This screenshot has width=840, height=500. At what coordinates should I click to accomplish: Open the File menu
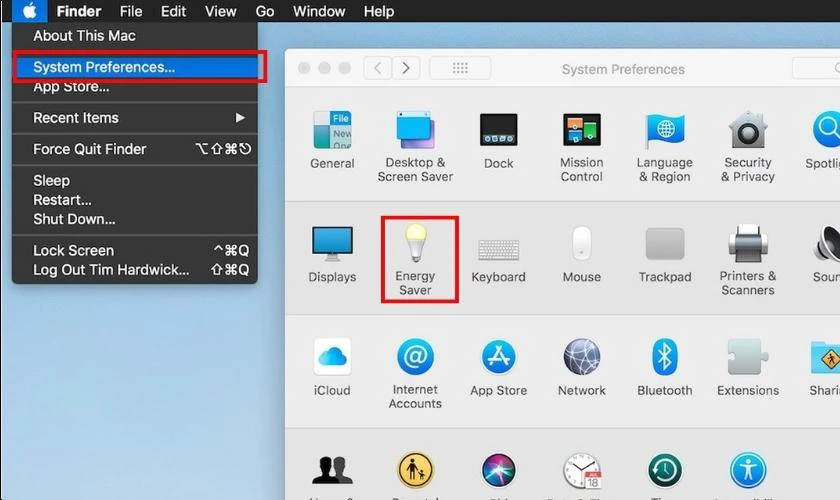click(x=131, y=11)
